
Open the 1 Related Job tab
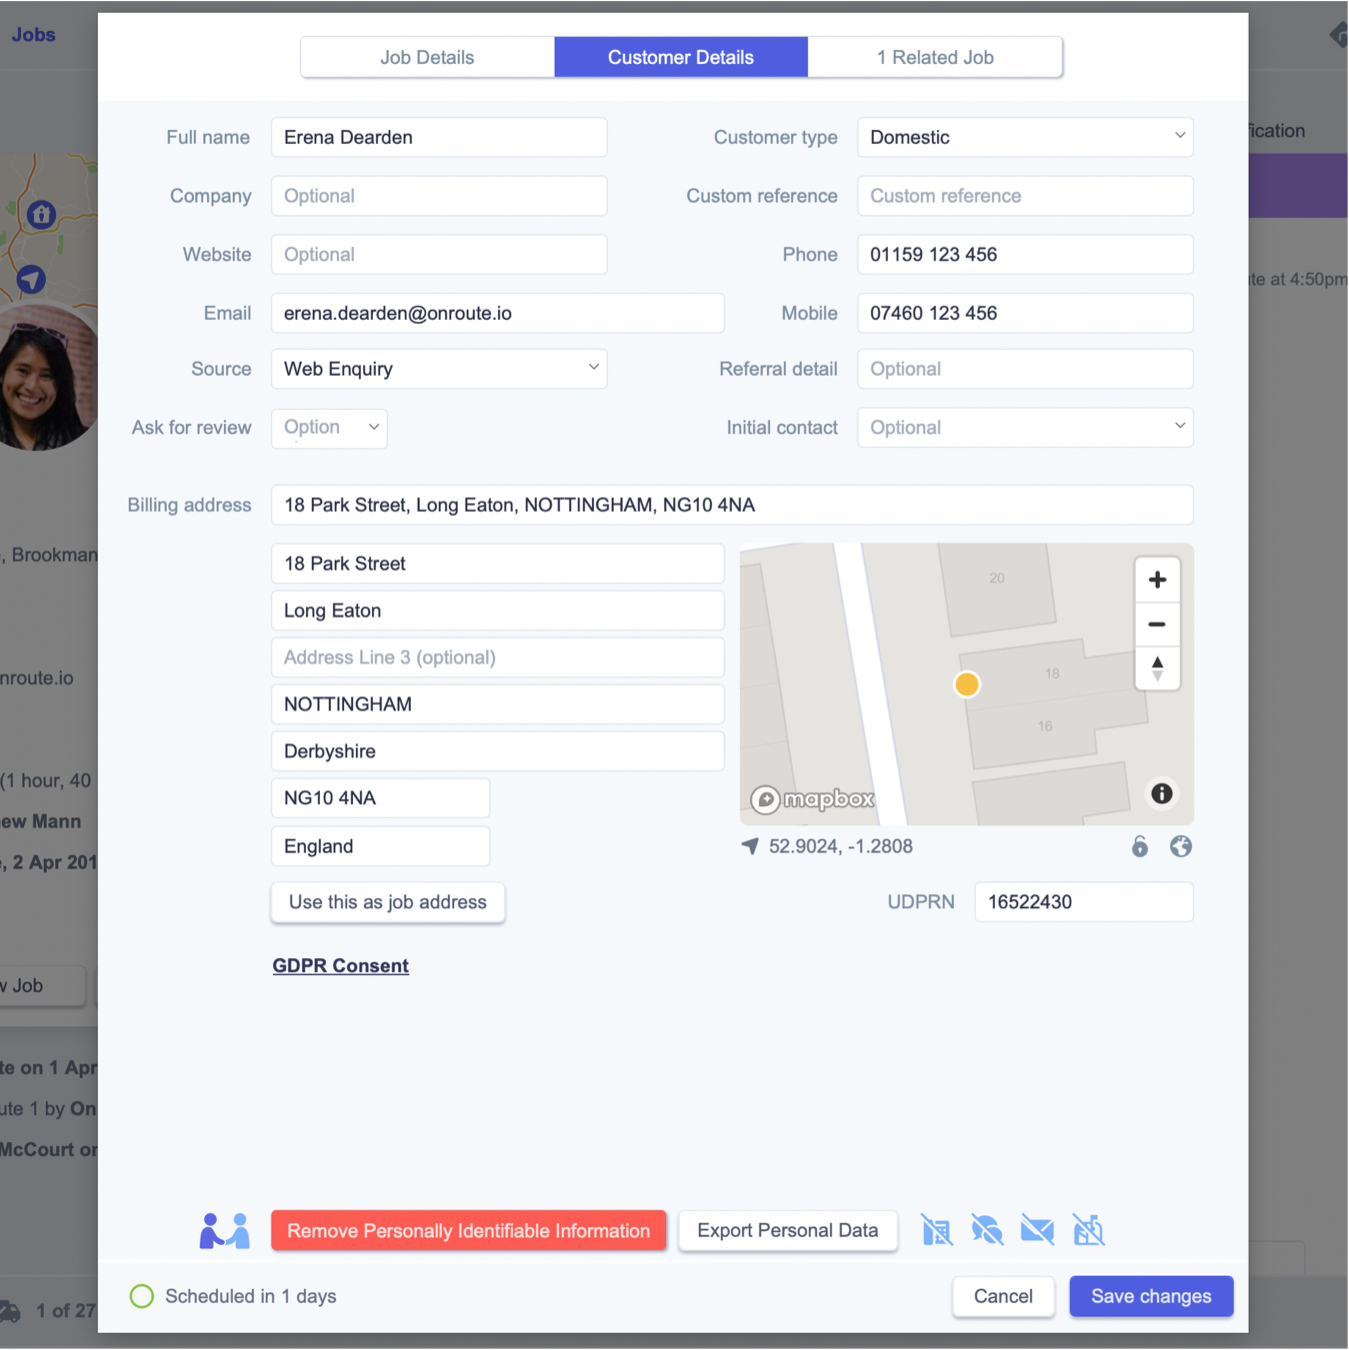935,57
